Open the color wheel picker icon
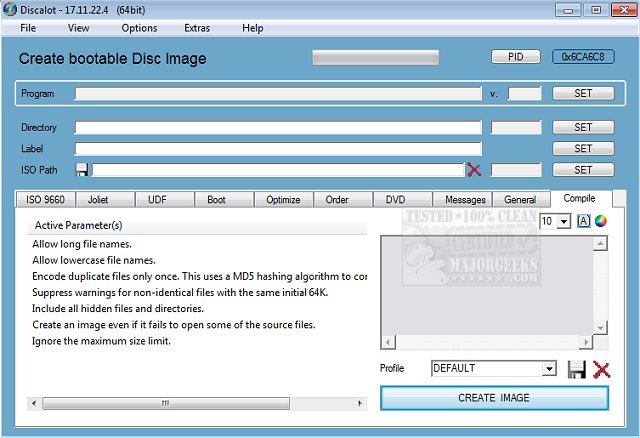The width and height of the screenshot is (640, 438). [601, 221]
